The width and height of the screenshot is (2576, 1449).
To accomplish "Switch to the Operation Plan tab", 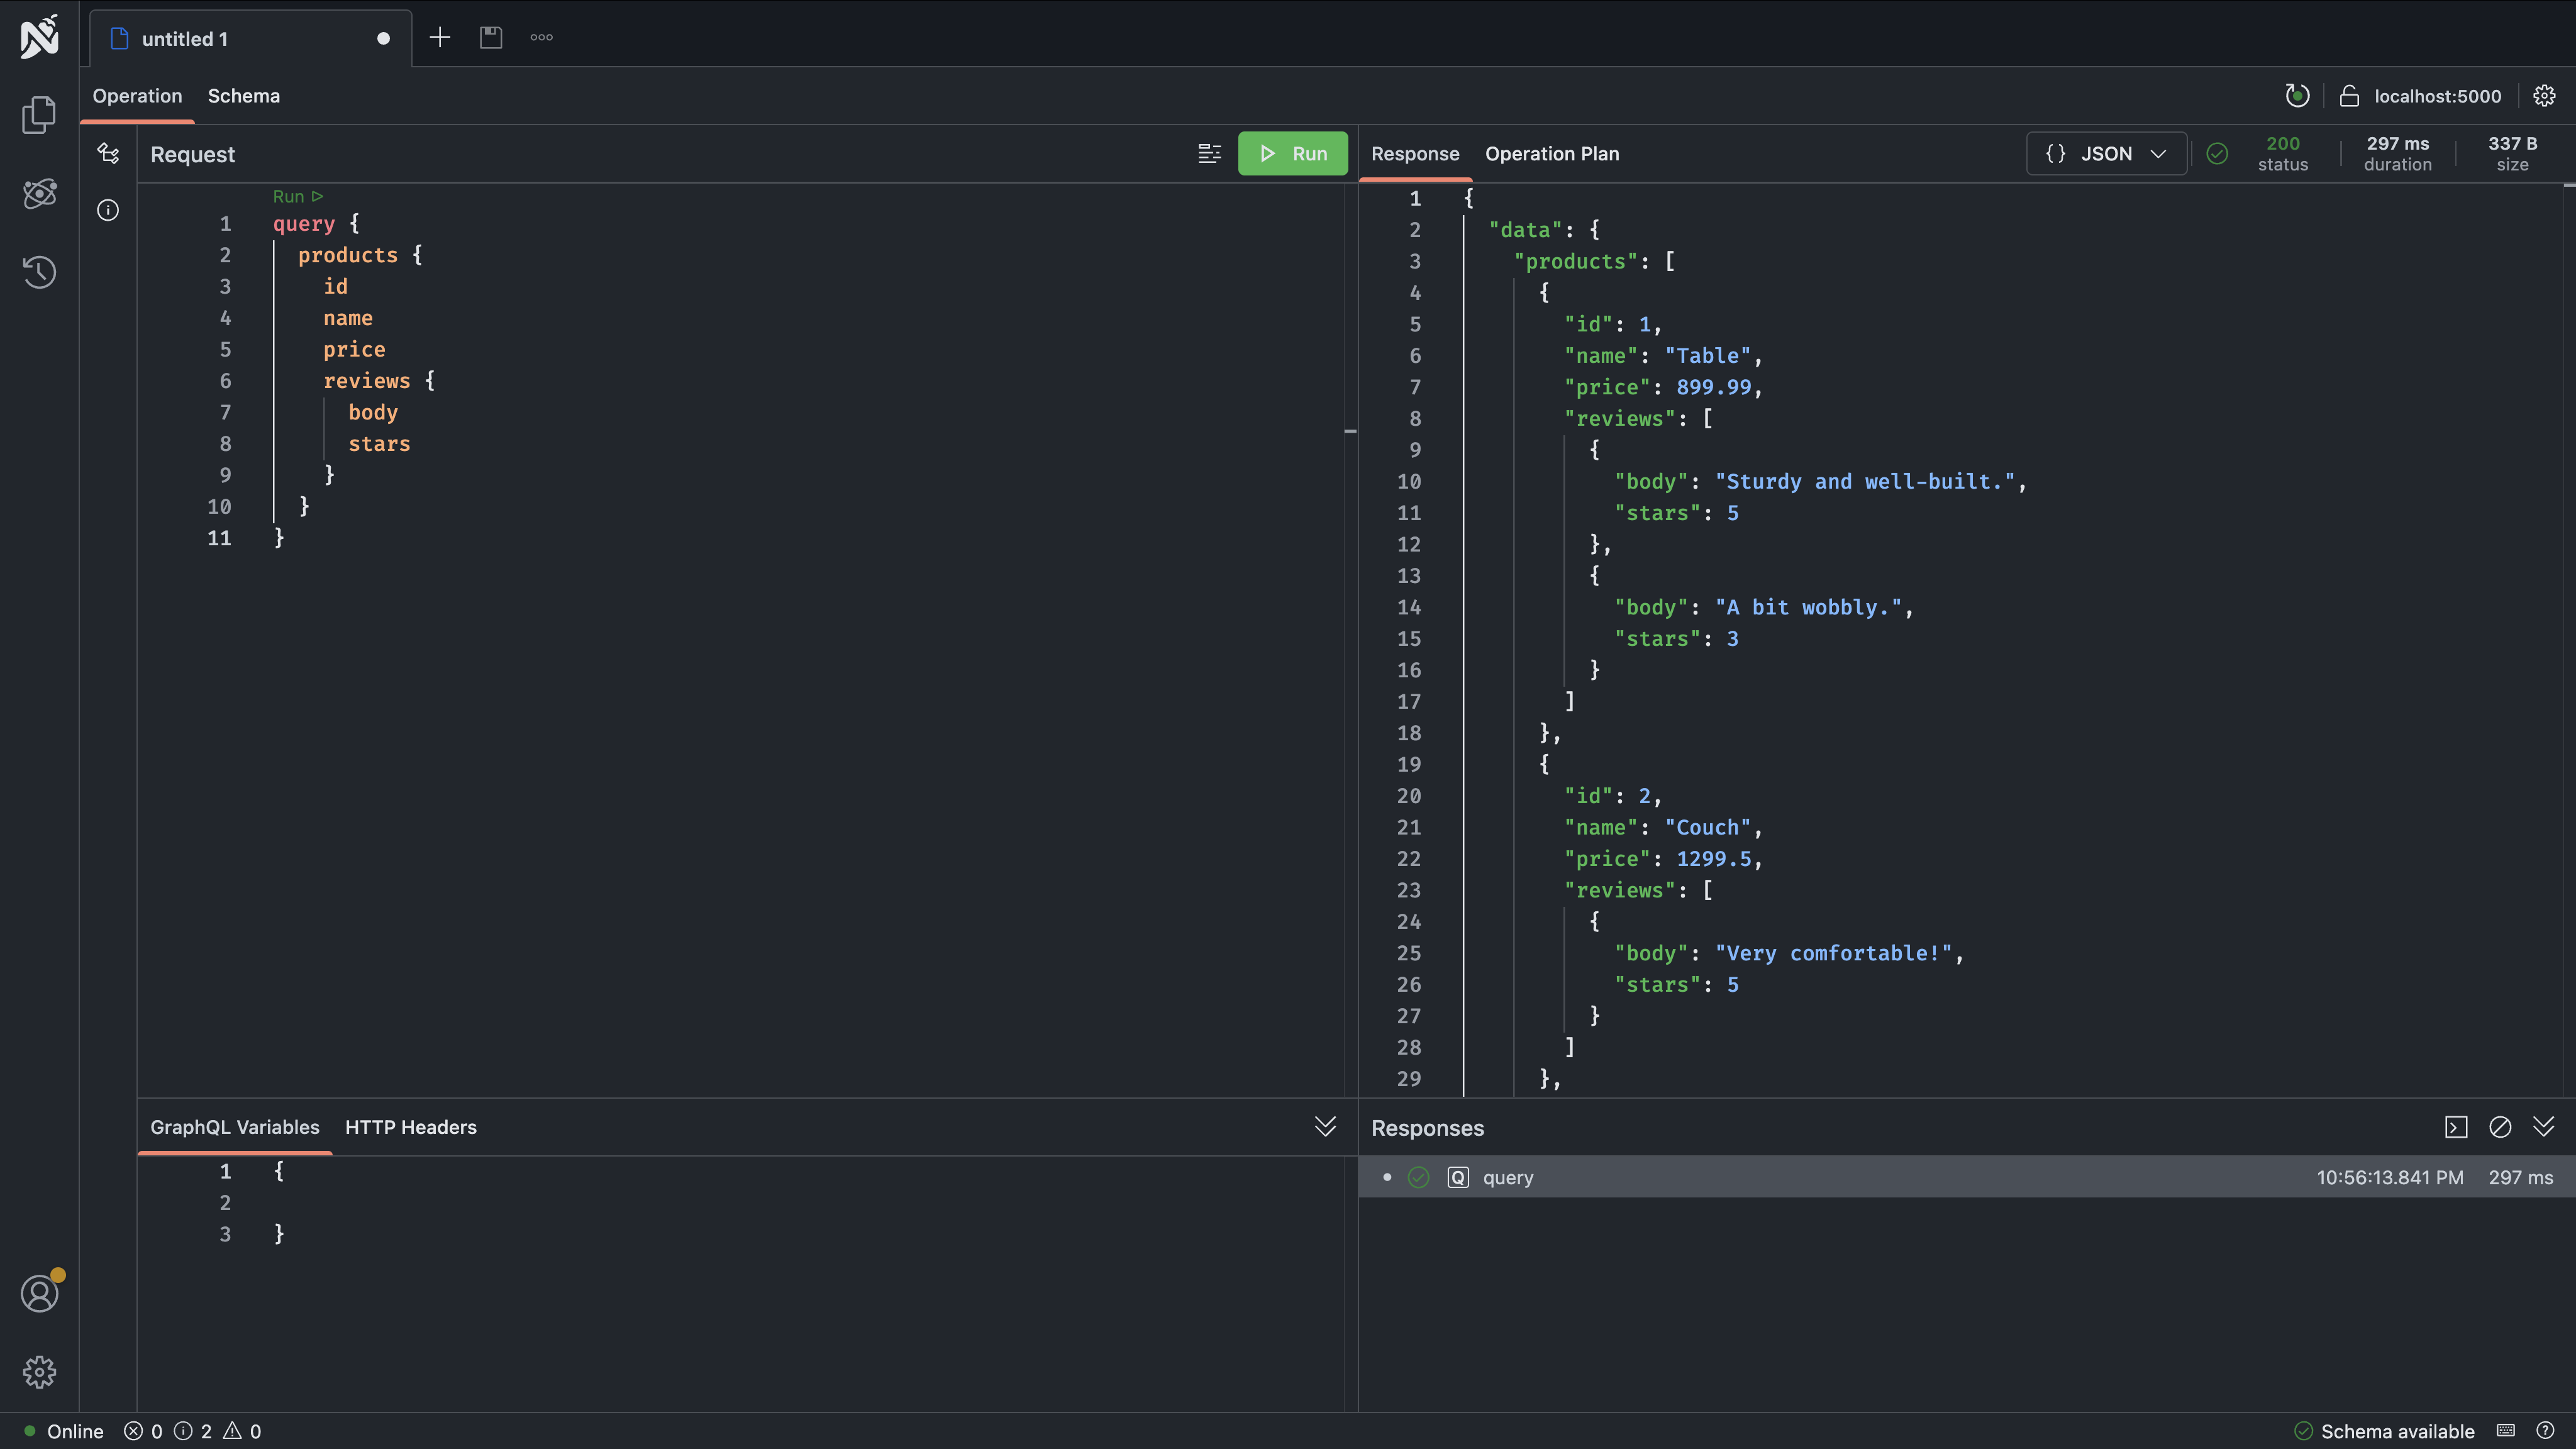I will click(1551, 154).
